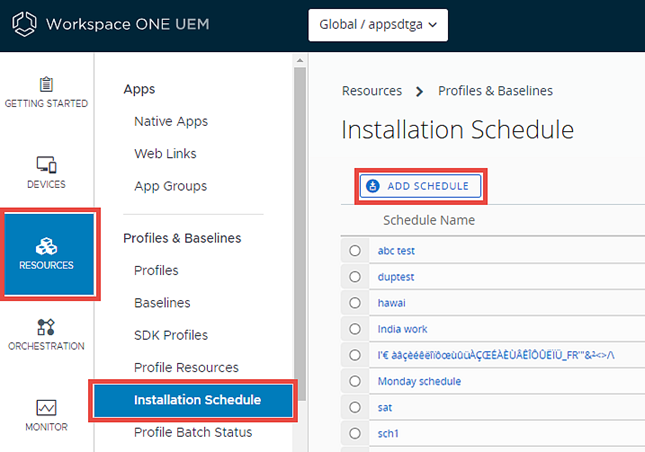This screenshot has height=452, width=645.
Task: Click the Apps section heading
Action: click(x=139, y=89)
